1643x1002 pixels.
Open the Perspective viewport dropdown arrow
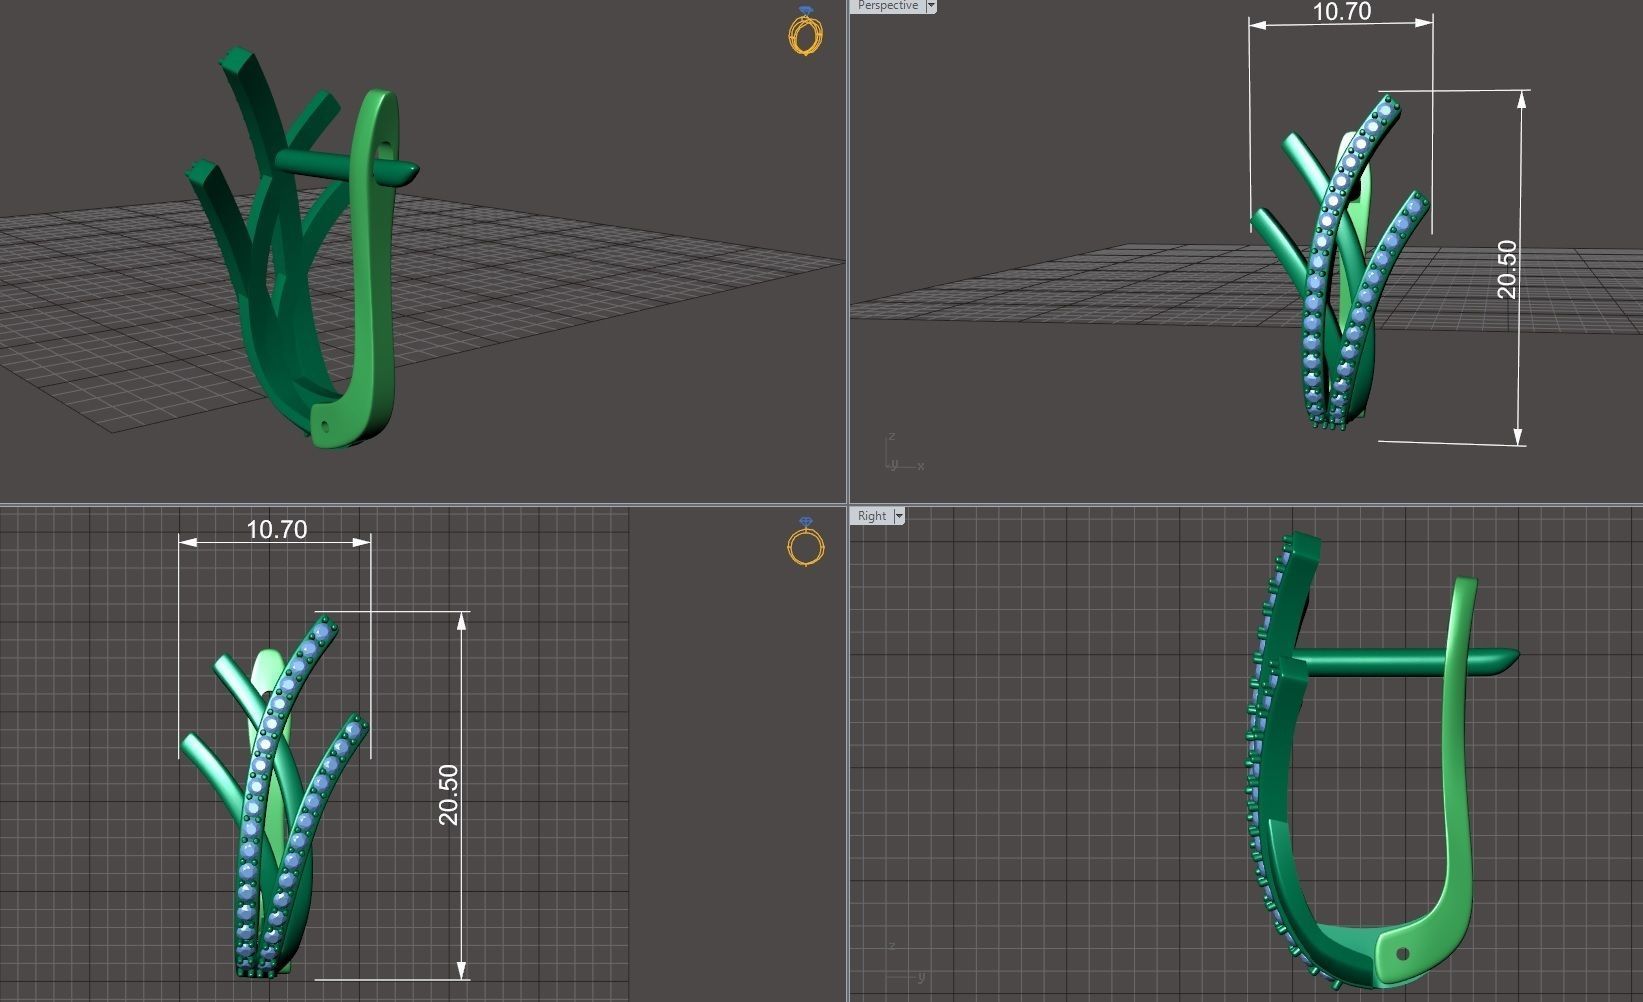[931, 6]
